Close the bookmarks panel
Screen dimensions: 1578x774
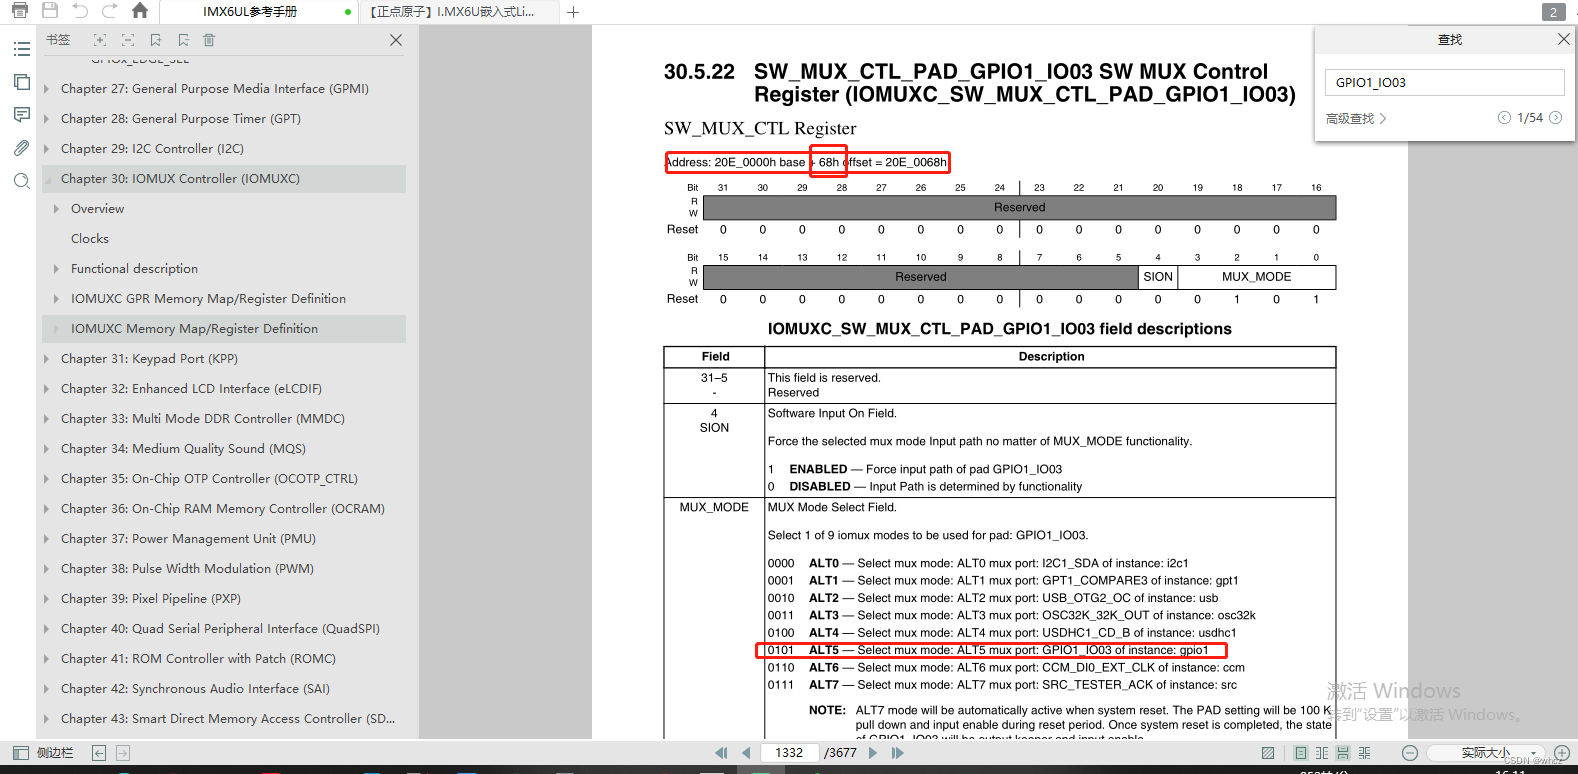[396, 40]
